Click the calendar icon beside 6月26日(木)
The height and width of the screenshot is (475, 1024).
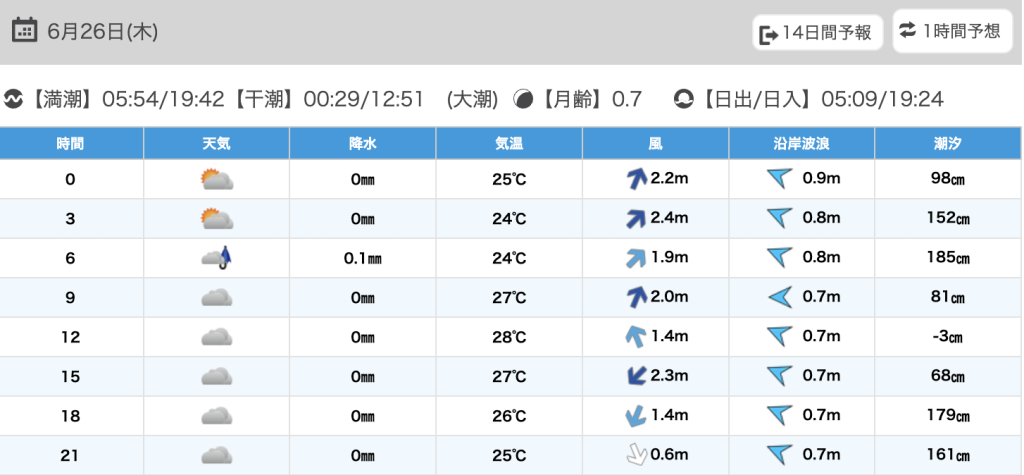[25, 30]
